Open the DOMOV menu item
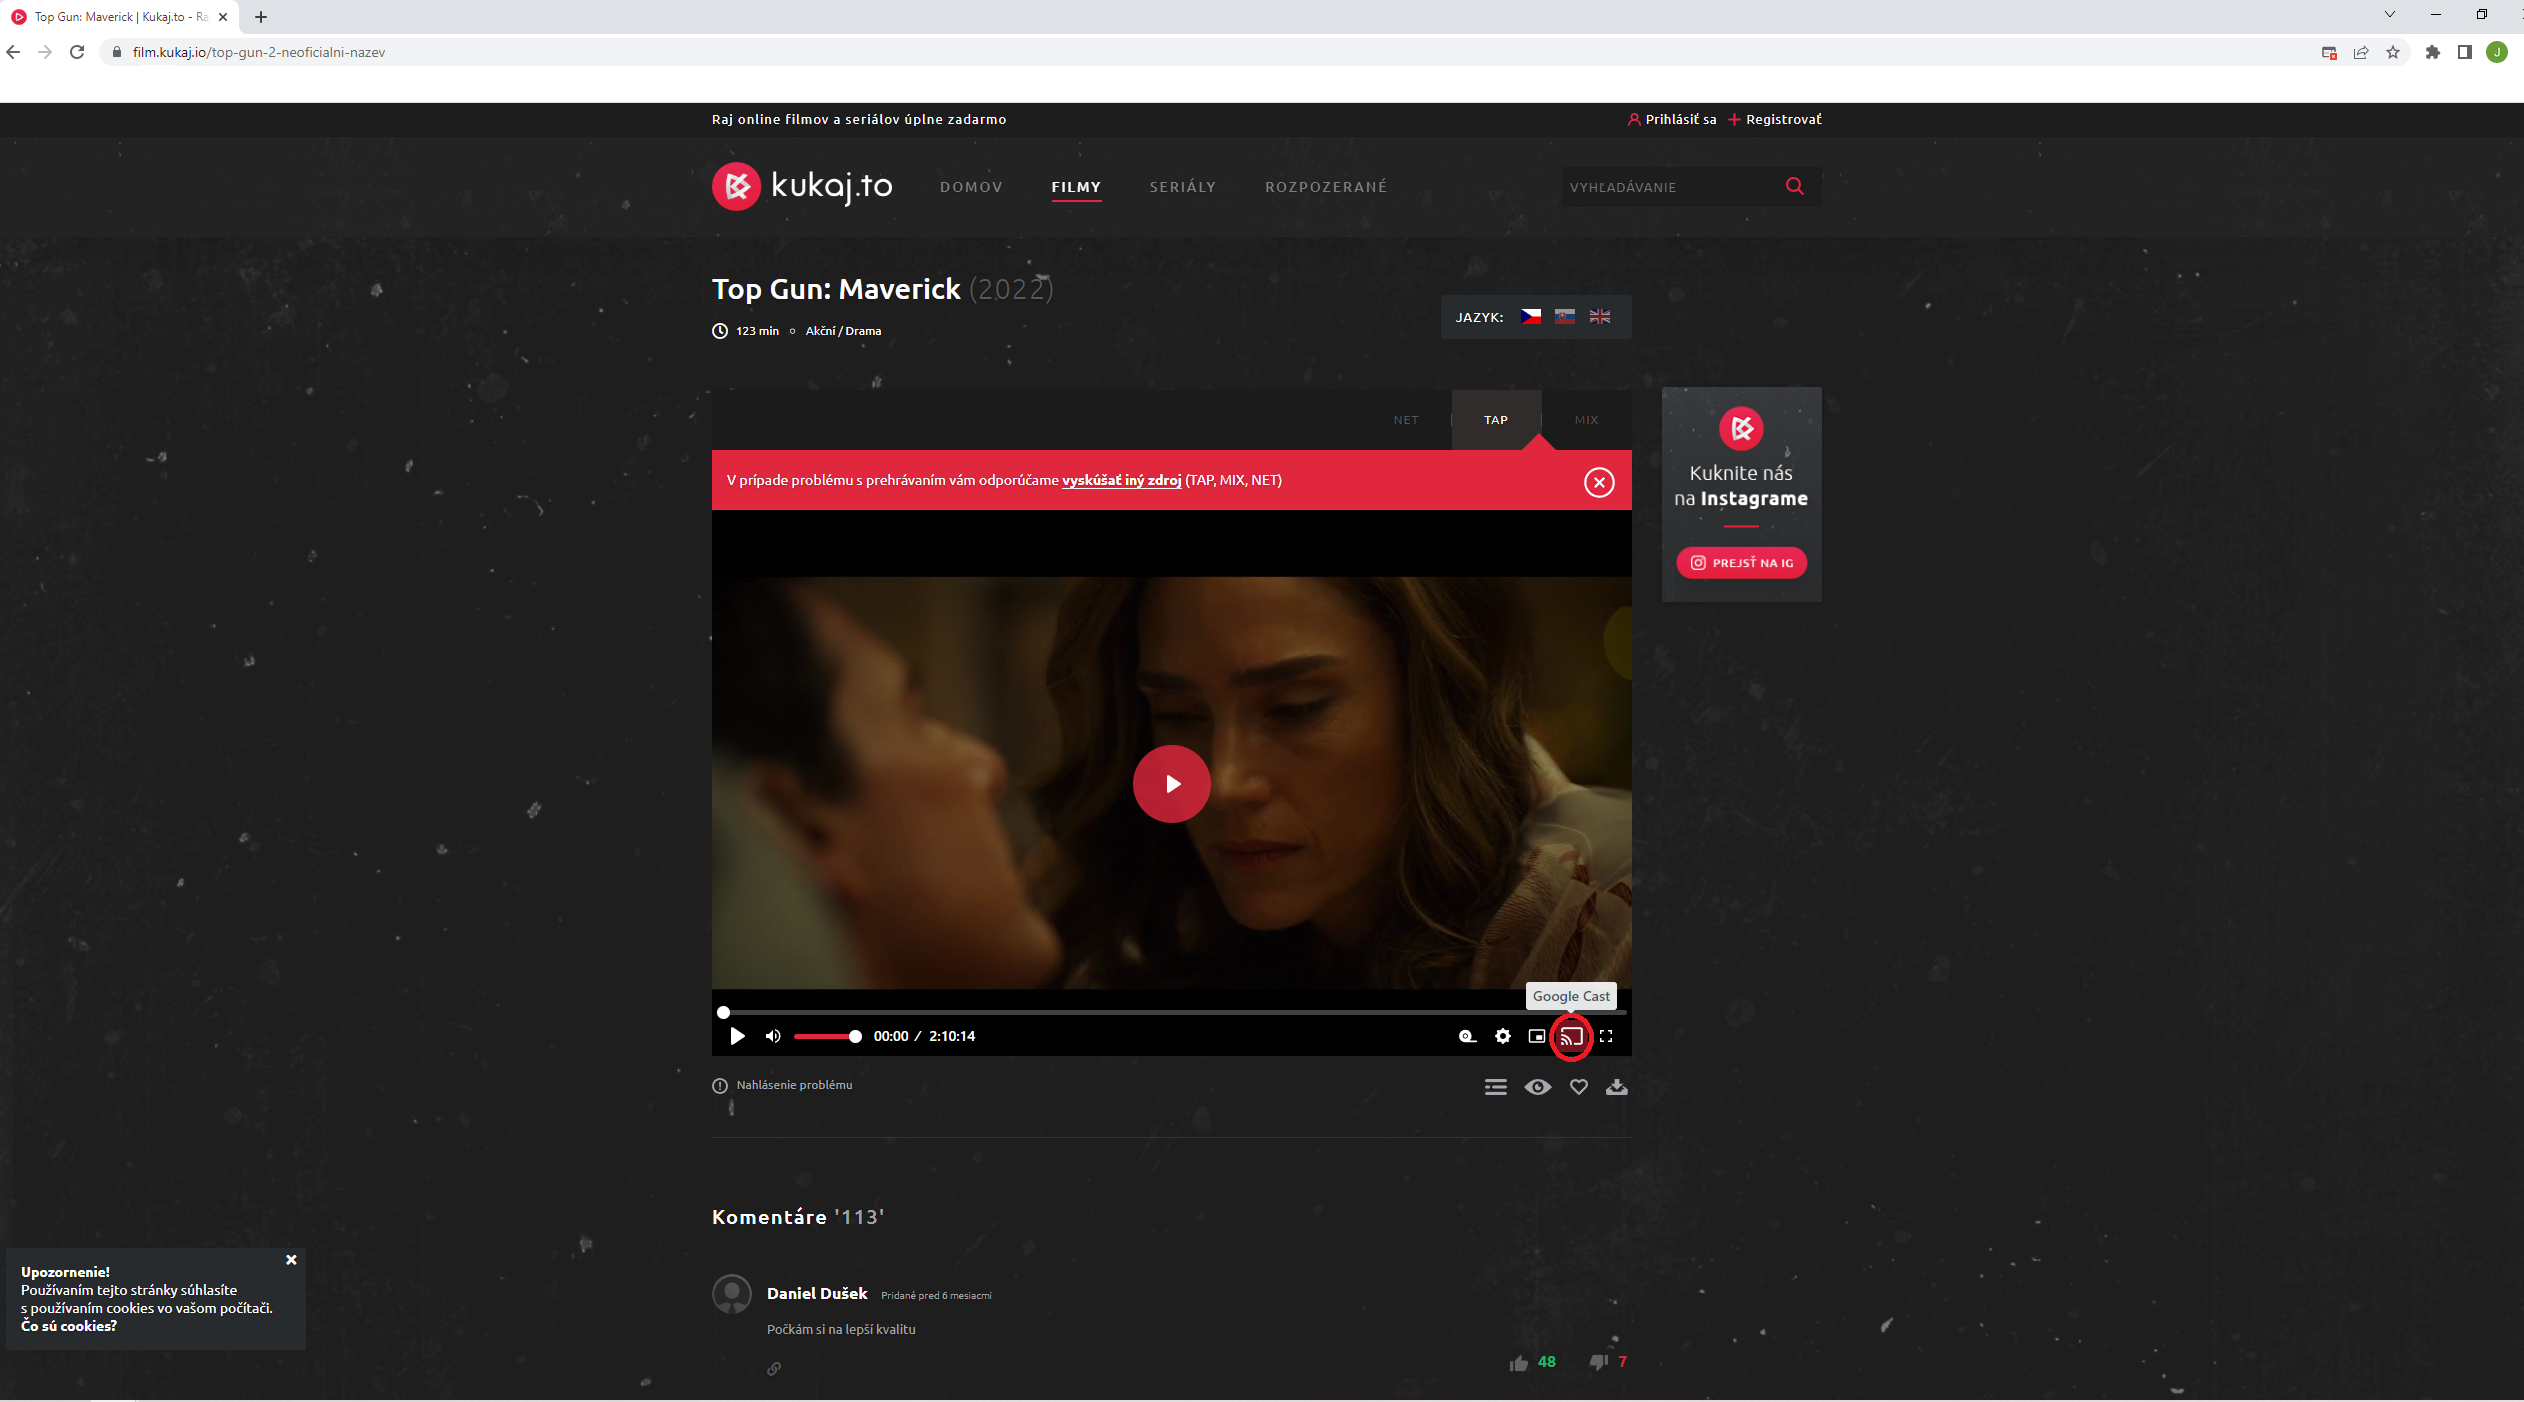Viewport: 2524px width, 1402px height. [971, 188]
